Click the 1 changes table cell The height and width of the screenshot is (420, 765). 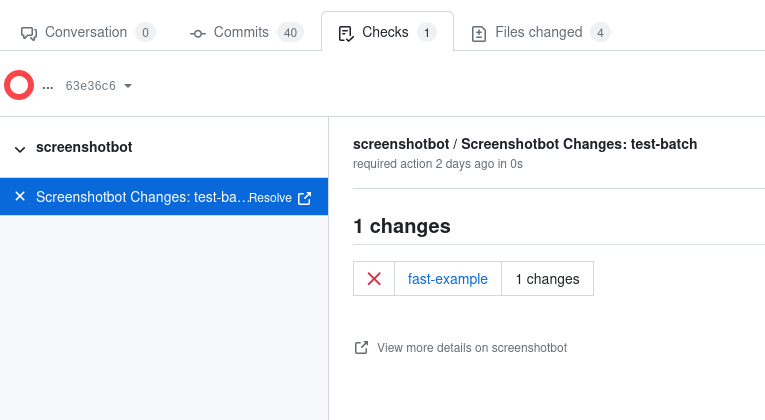(x=547, y=279)
